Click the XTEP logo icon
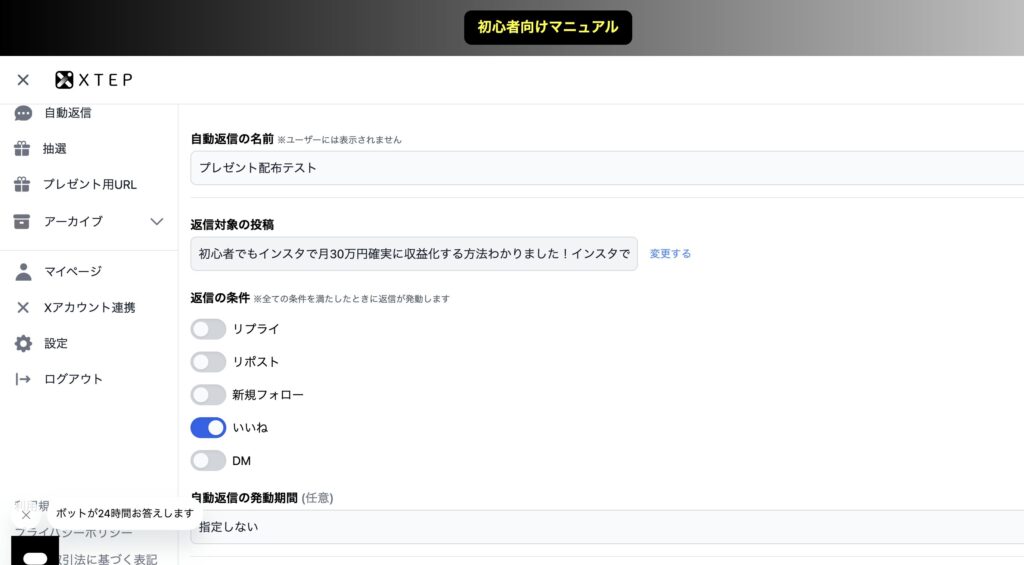Viewport: 1024px width, 565px height. 64,80
